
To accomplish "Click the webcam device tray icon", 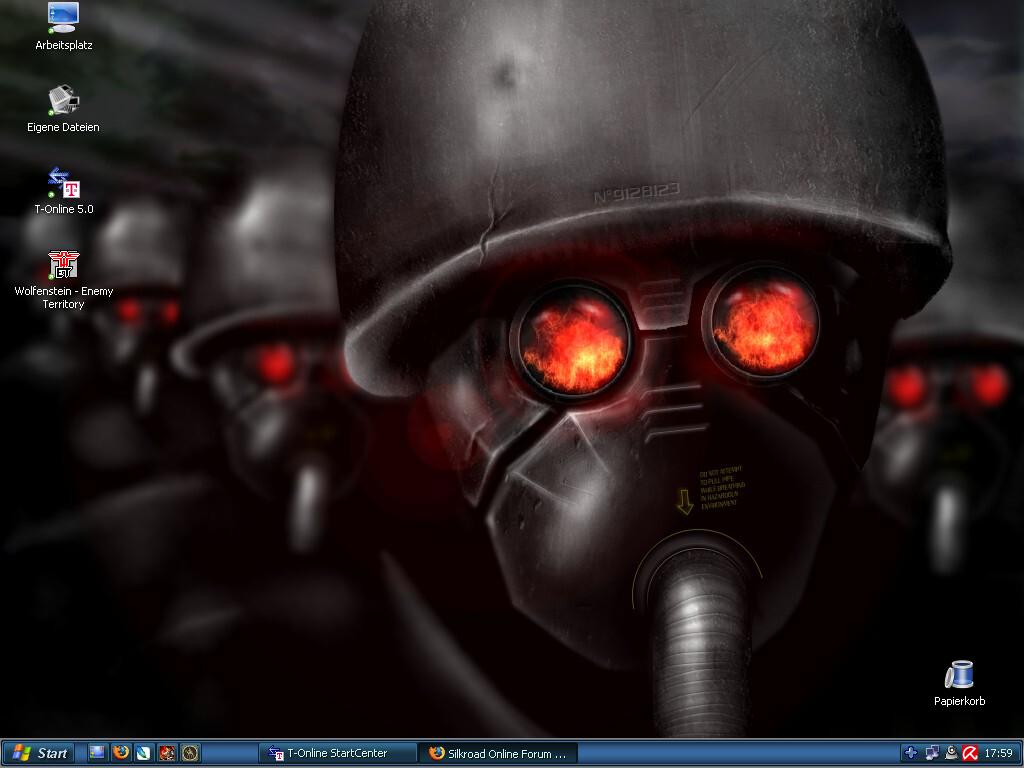I will pos(950,753).
